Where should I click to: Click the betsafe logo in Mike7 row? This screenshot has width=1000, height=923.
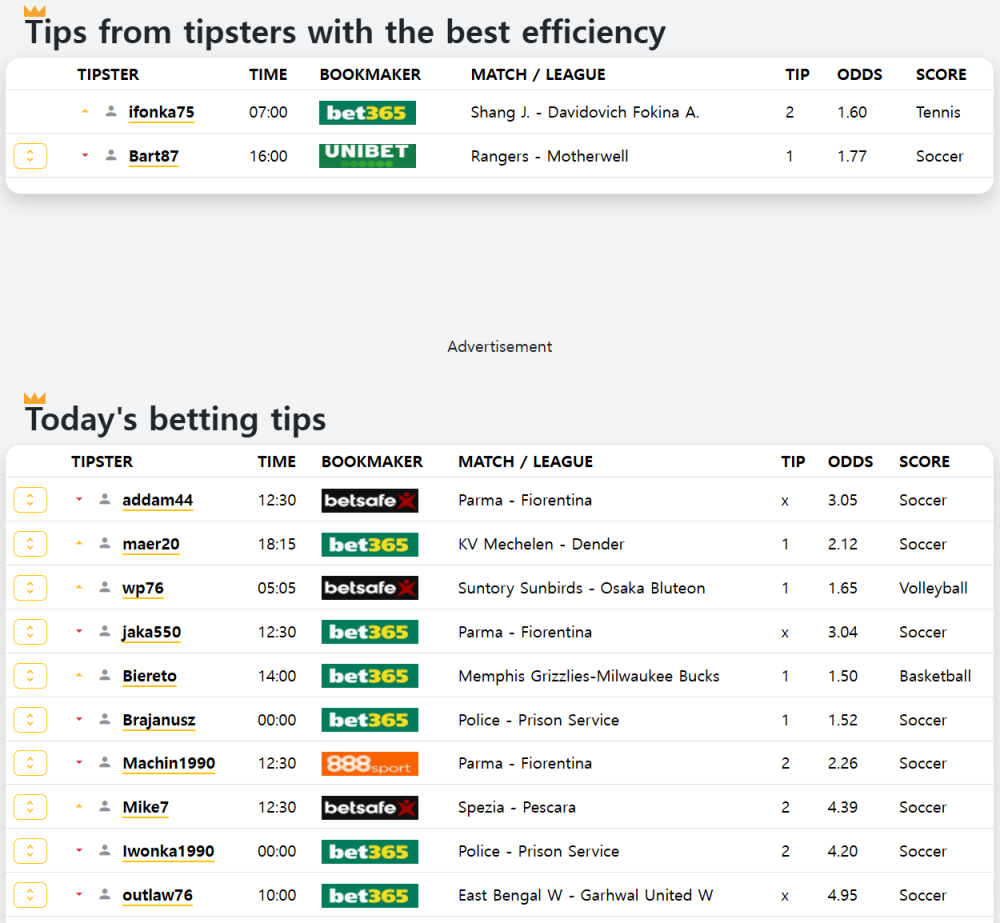[x=370, y=808]
